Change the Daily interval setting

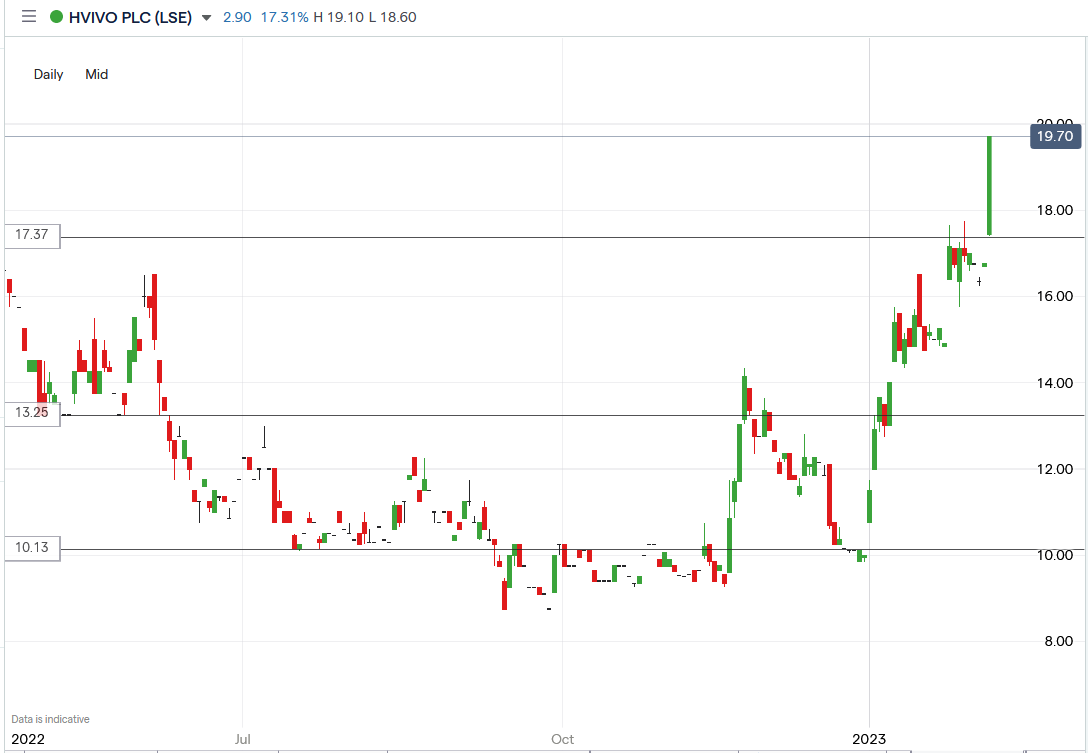tap(49, 74)
